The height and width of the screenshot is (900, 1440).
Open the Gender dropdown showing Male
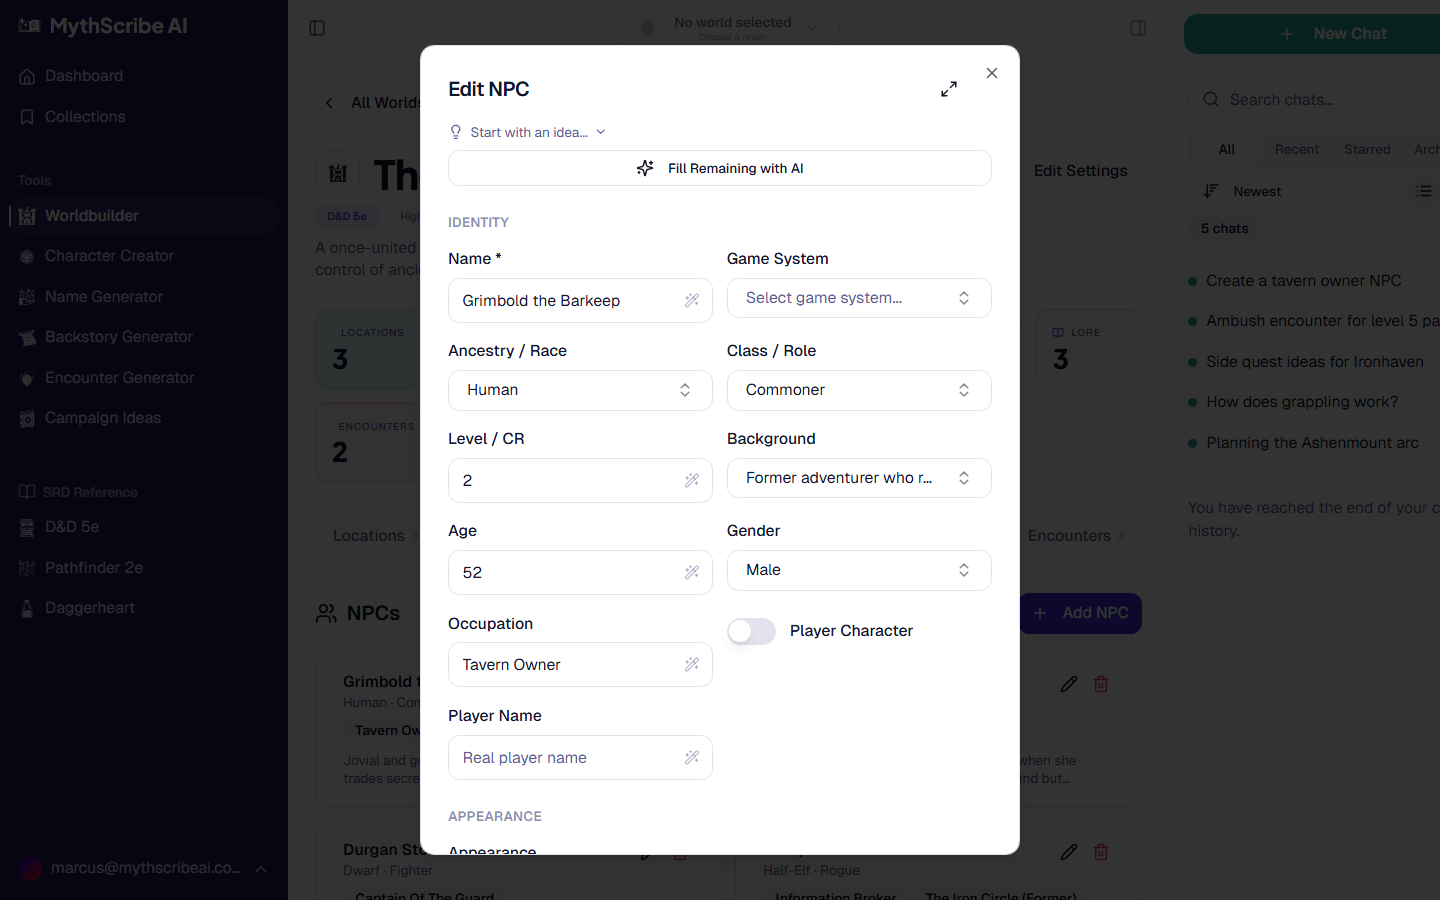coord(858,570)
